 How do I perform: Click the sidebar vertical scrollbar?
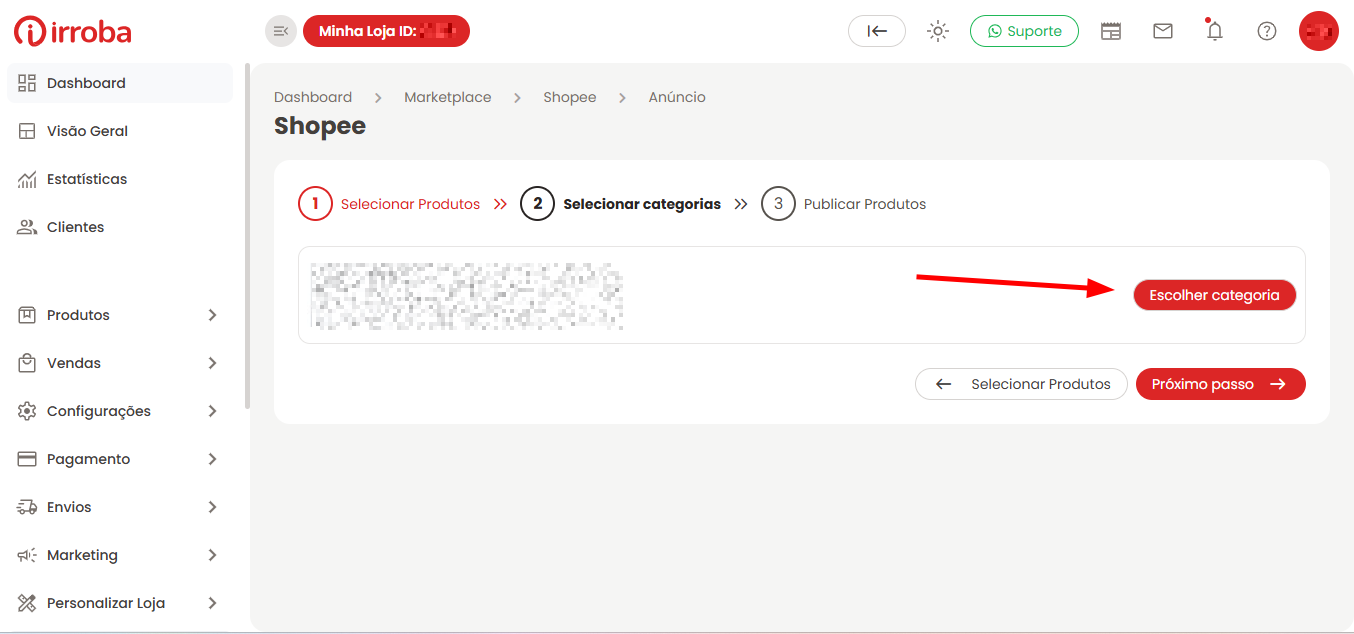tap(246, 235)
